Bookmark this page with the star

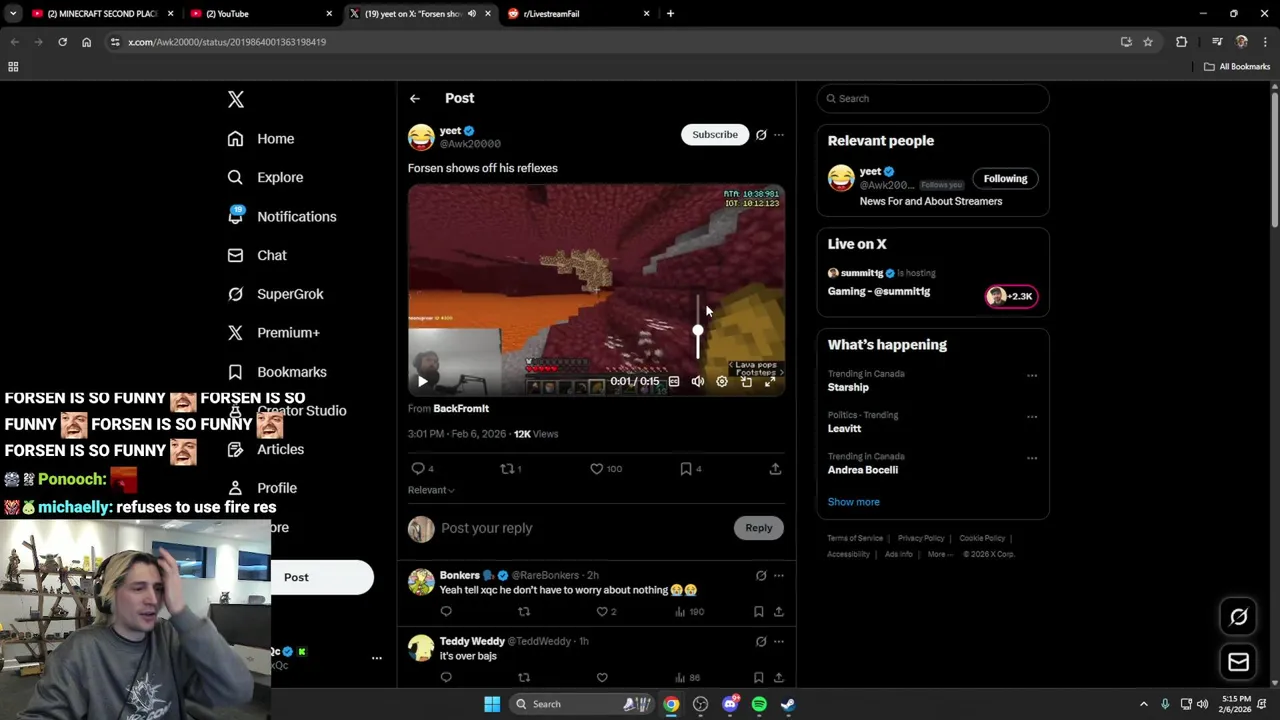[x=1148, y=42]
